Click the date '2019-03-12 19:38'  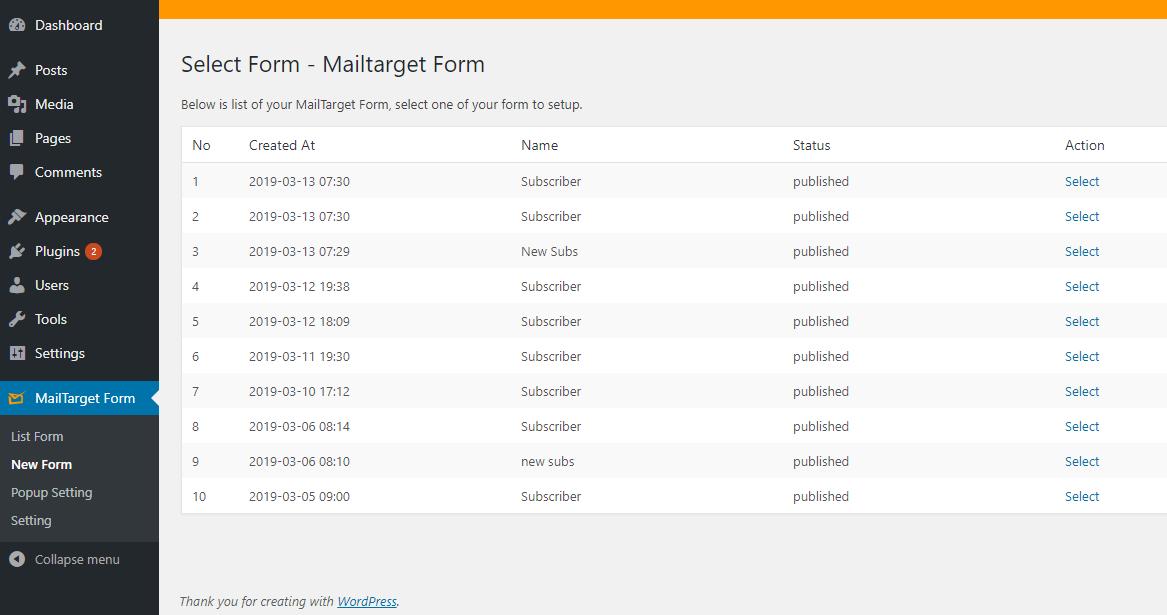click(299, 287)
